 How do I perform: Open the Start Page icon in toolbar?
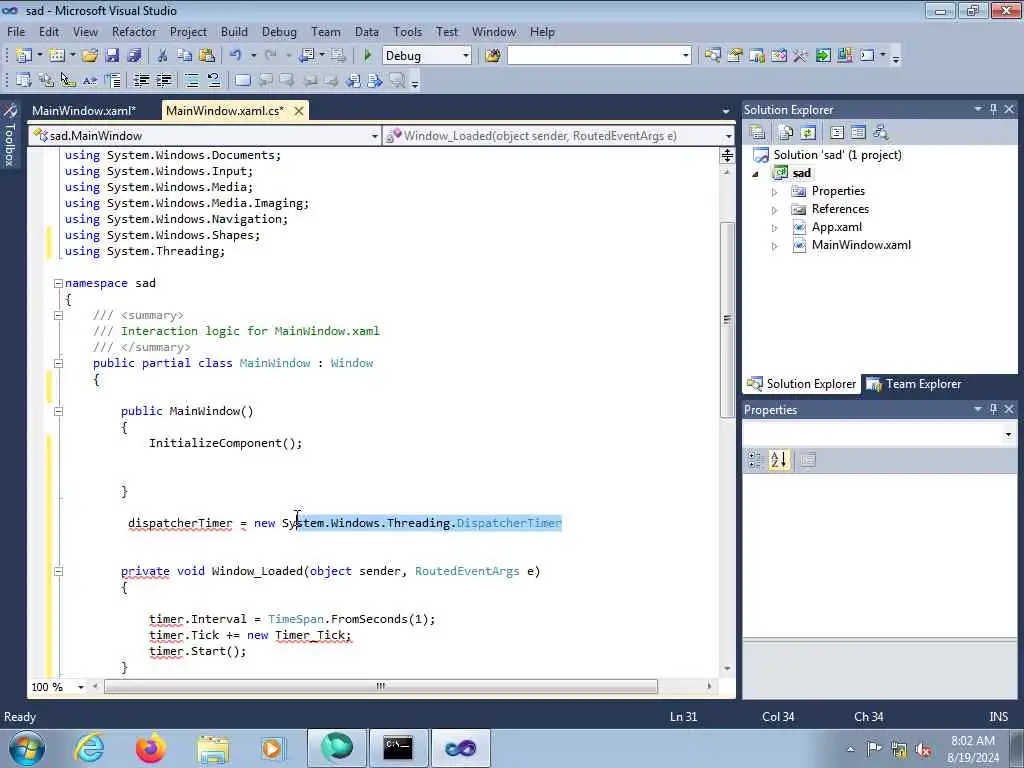click(823, 56)
